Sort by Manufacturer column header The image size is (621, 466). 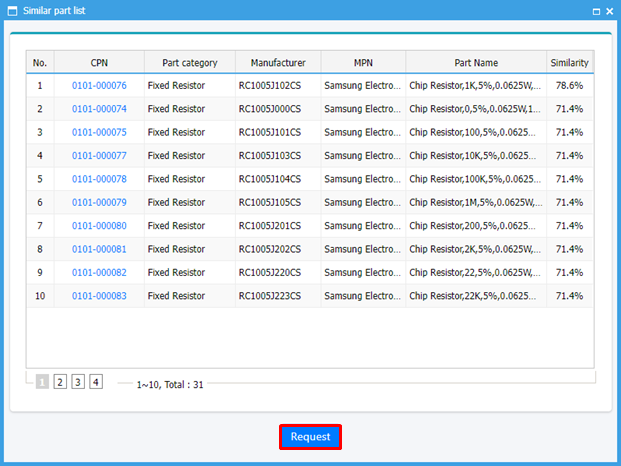[x=277, y=63]
